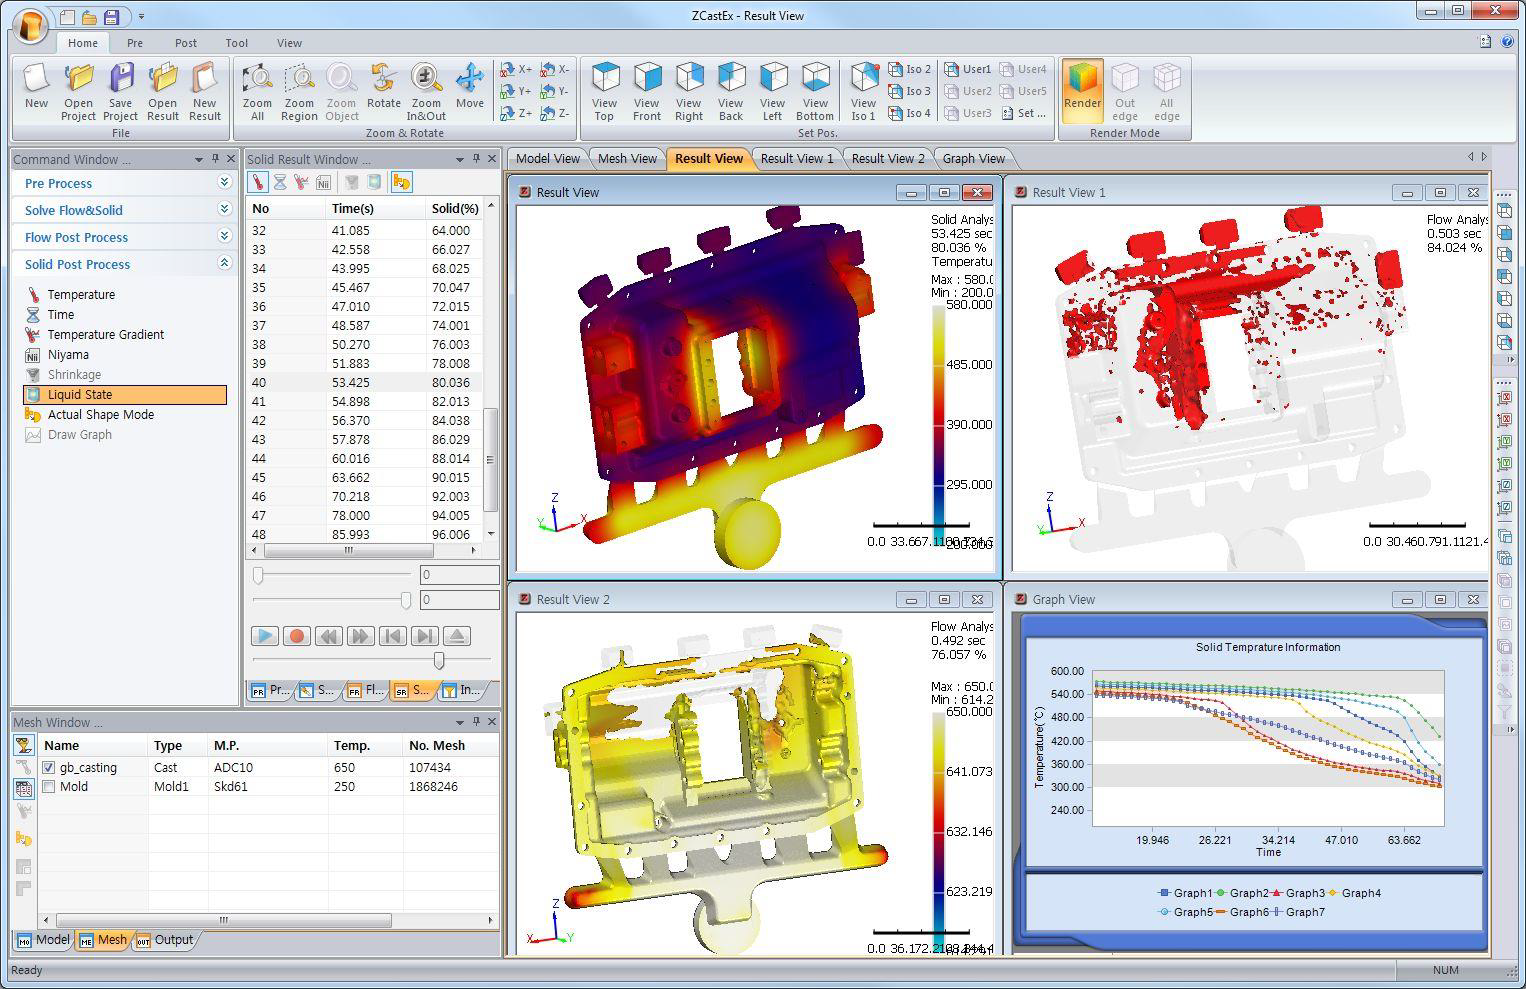Select Temperature Gradient in Solid Post Process
Image resolution: width=1526 pixels, height=989 pixels.
point(105,334)
